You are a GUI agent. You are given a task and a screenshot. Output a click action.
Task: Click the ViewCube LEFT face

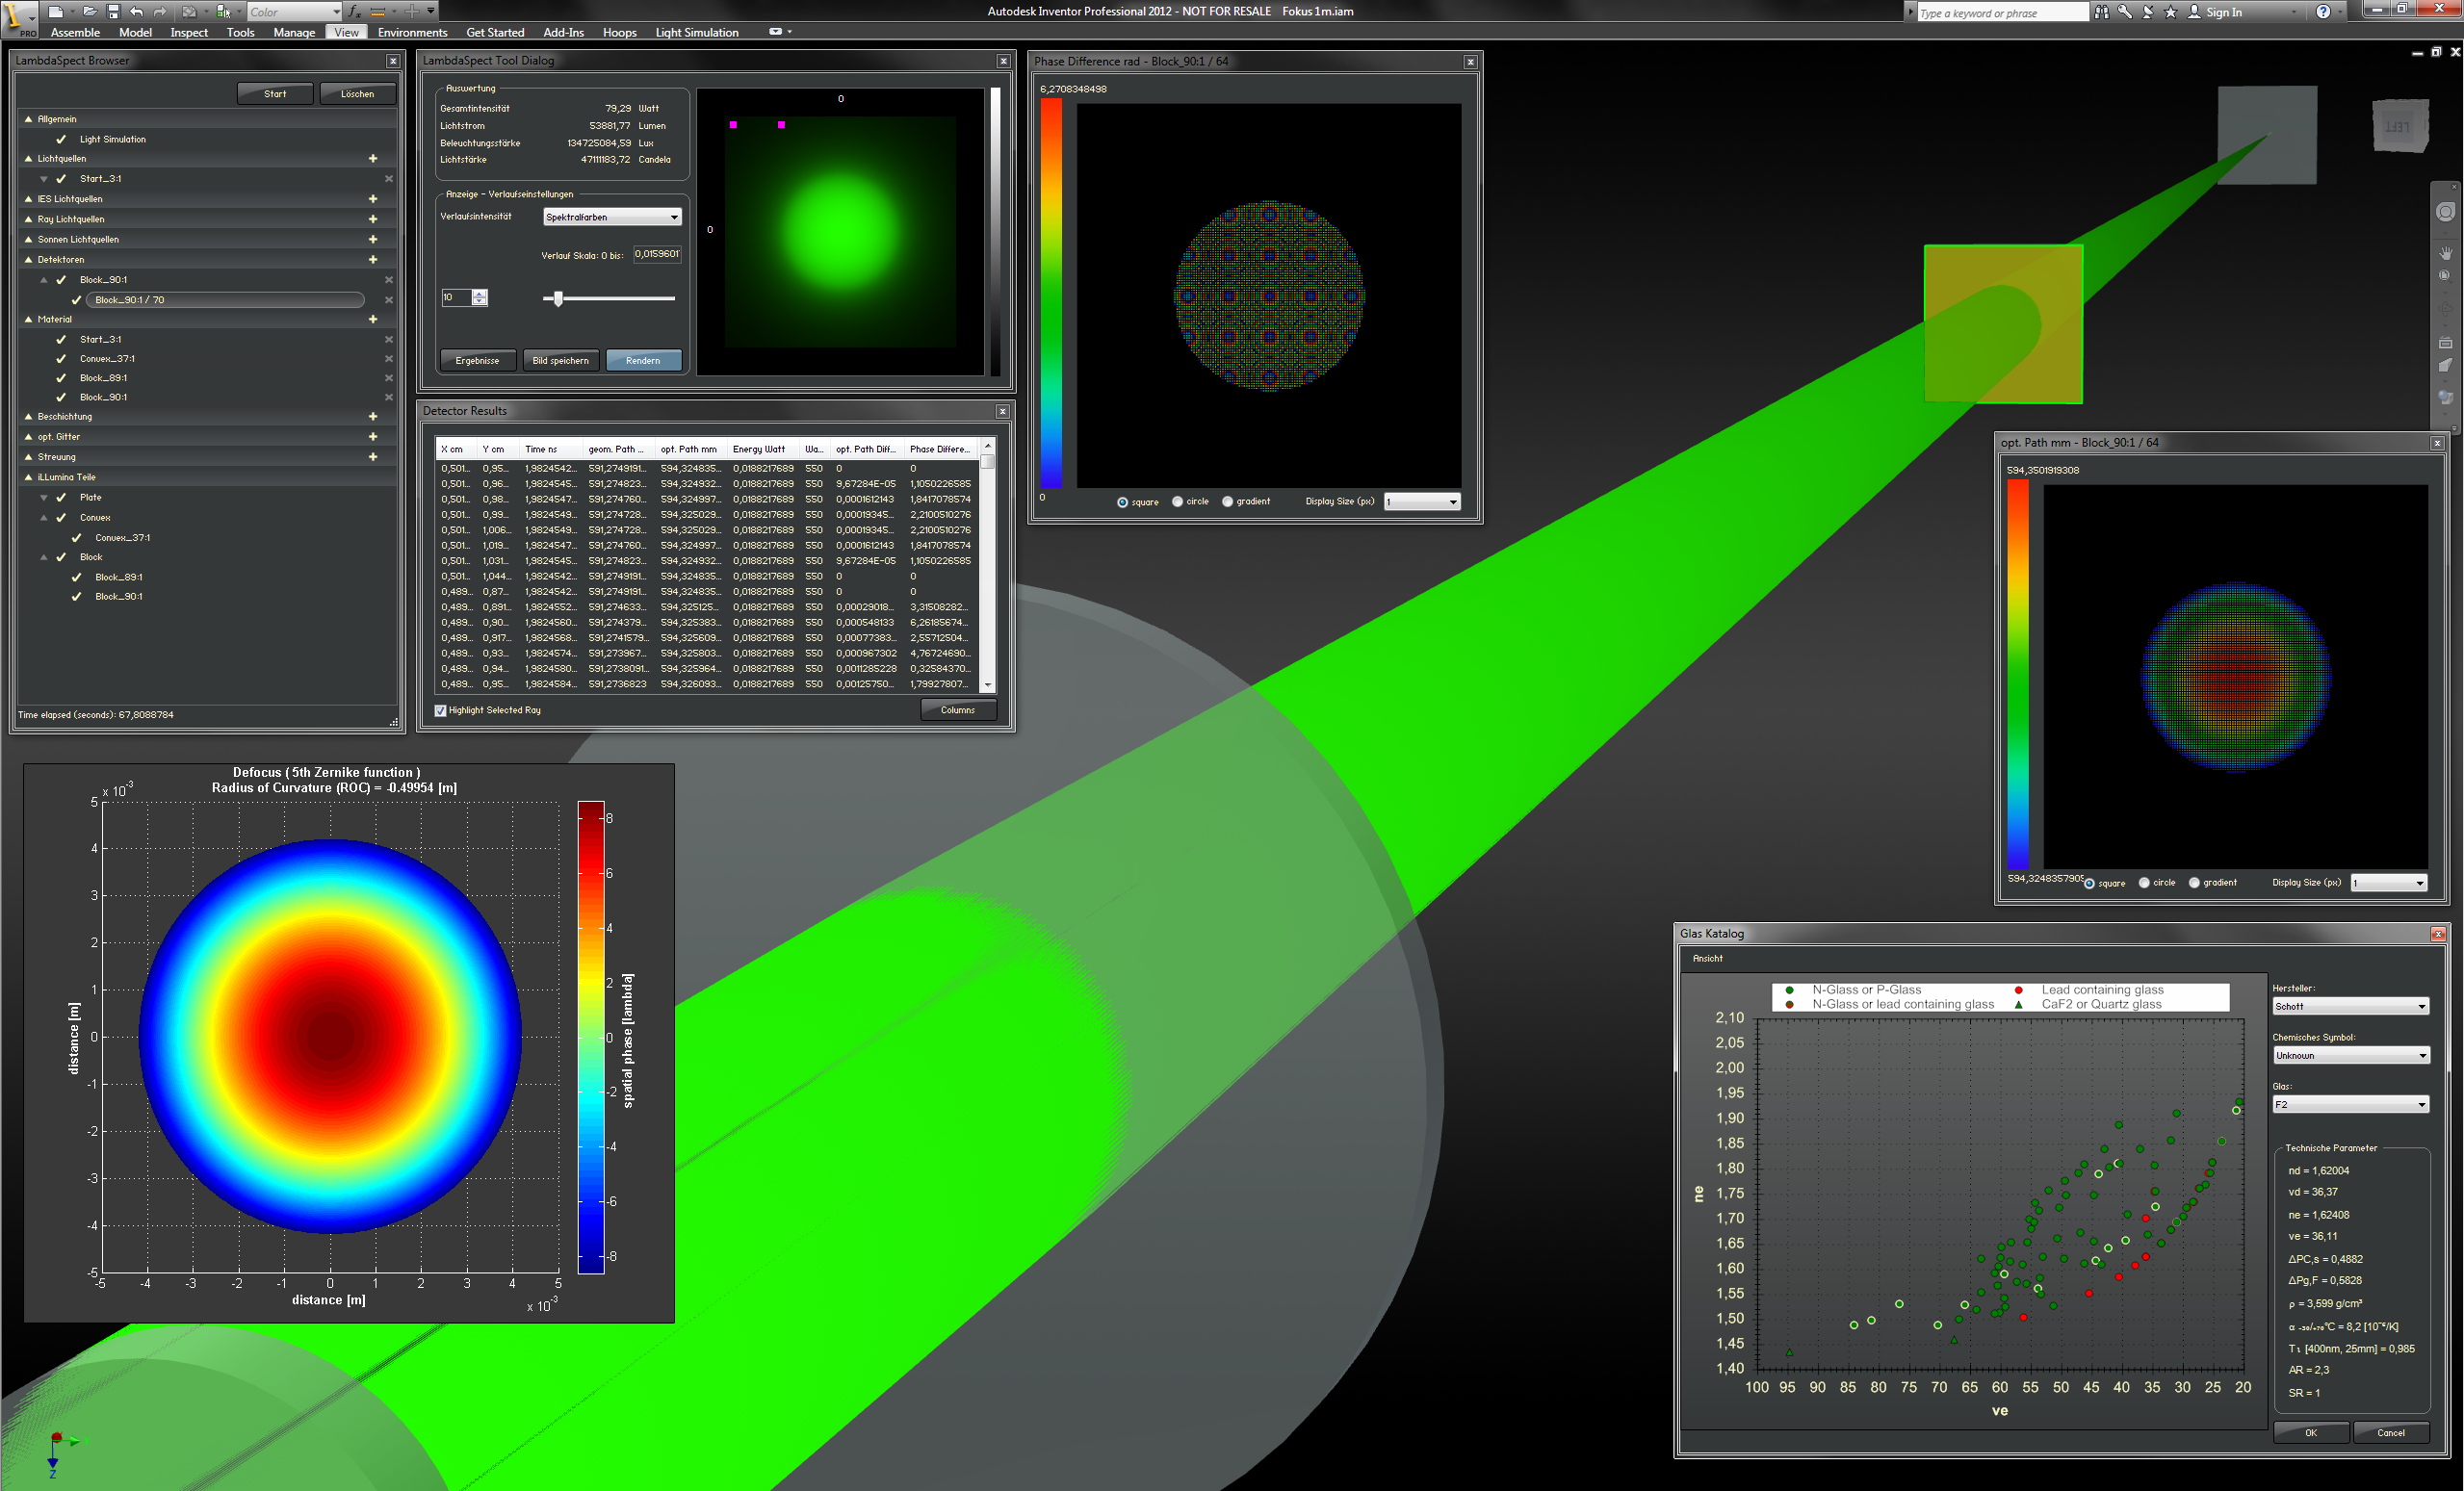click(x=2399, y=126)
